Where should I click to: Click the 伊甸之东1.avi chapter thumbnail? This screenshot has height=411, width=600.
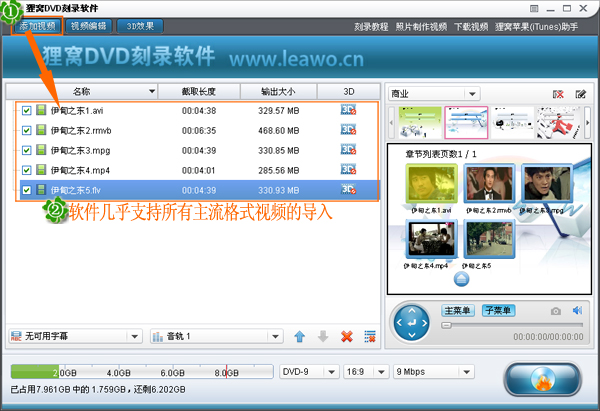(431, 184)
